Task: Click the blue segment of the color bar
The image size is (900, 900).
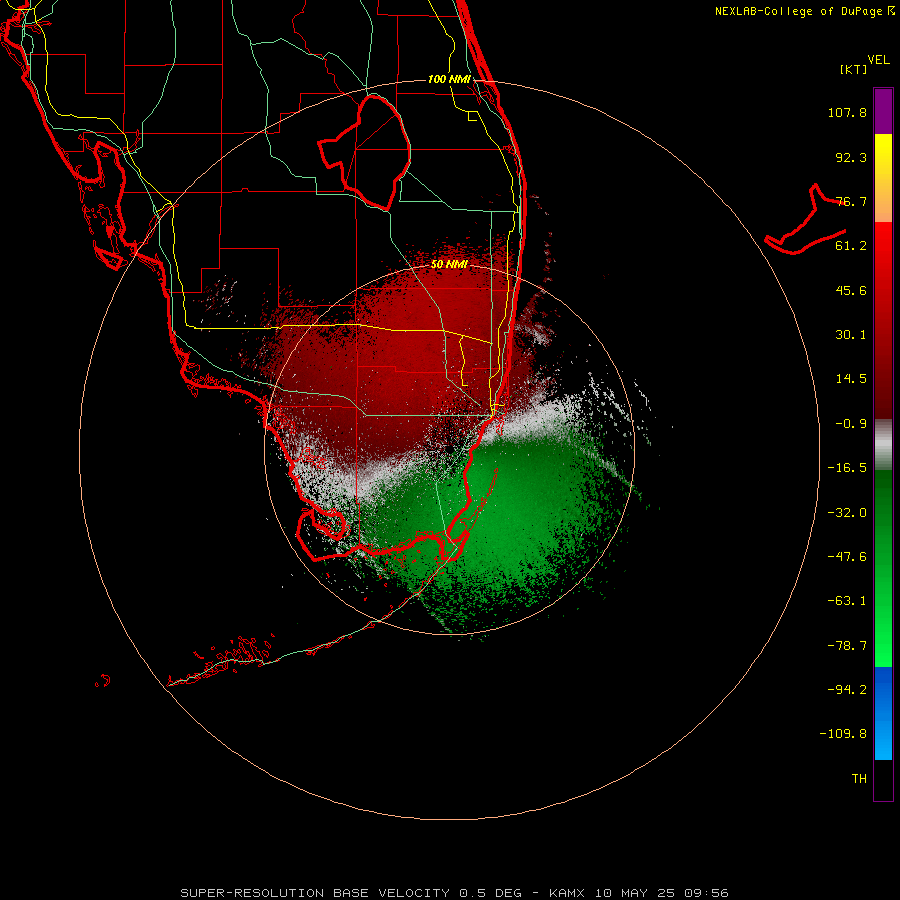Action: click(x=883, y=713)
